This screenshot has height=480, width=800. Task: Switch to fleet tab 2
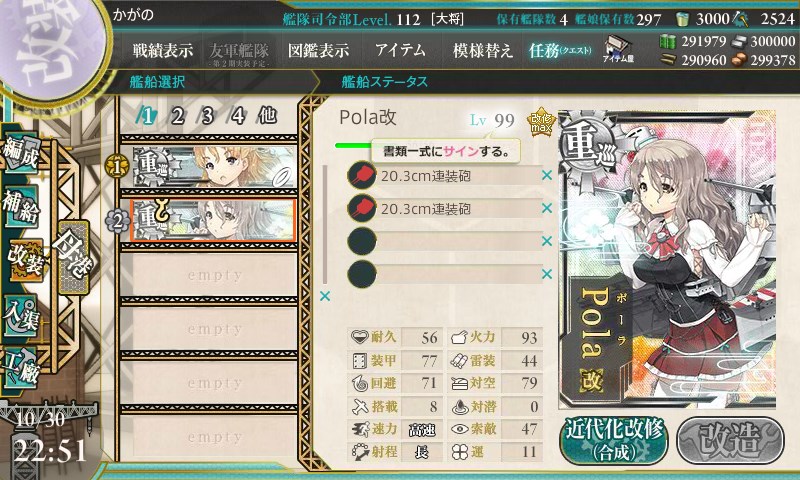coord(177,116)
